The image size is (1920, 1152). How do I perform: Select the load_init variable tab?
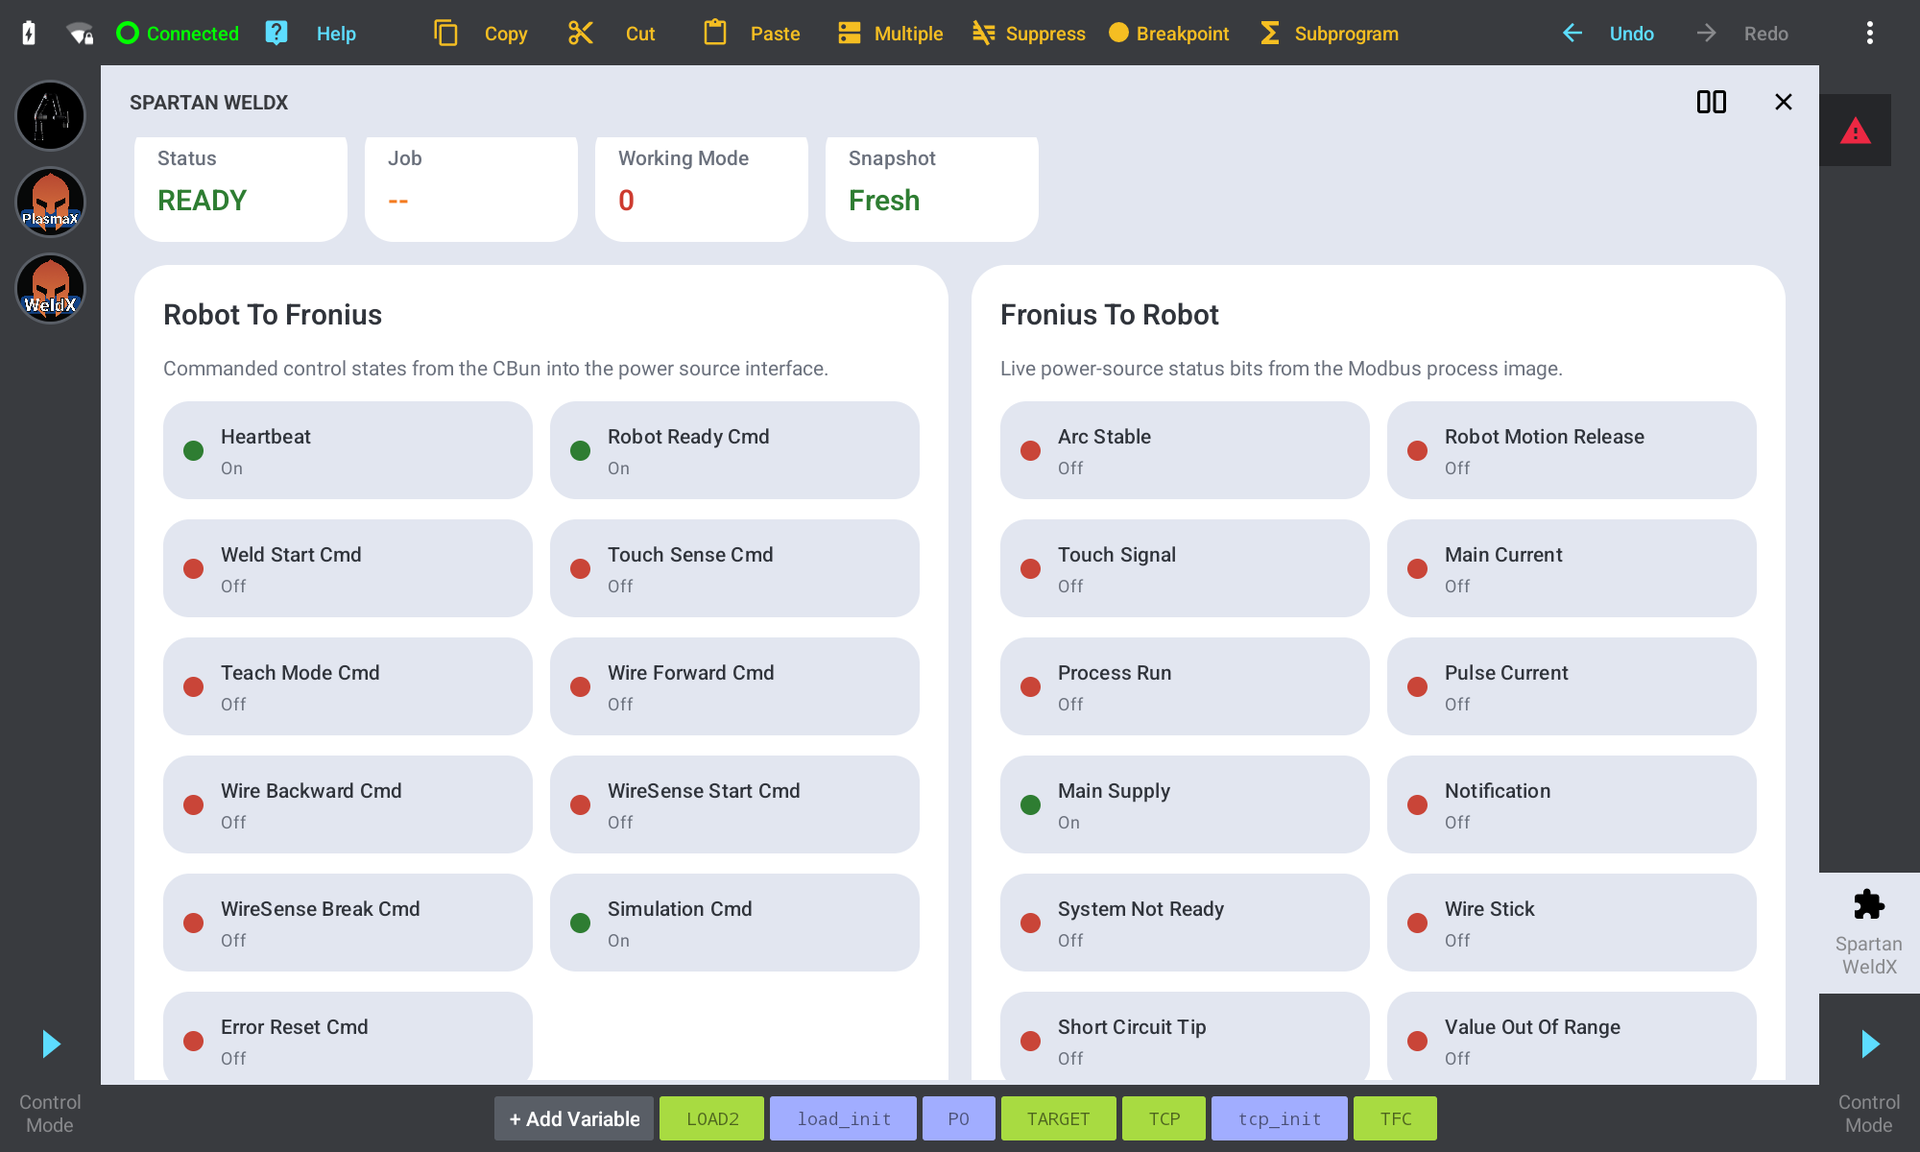[843, 1118]
